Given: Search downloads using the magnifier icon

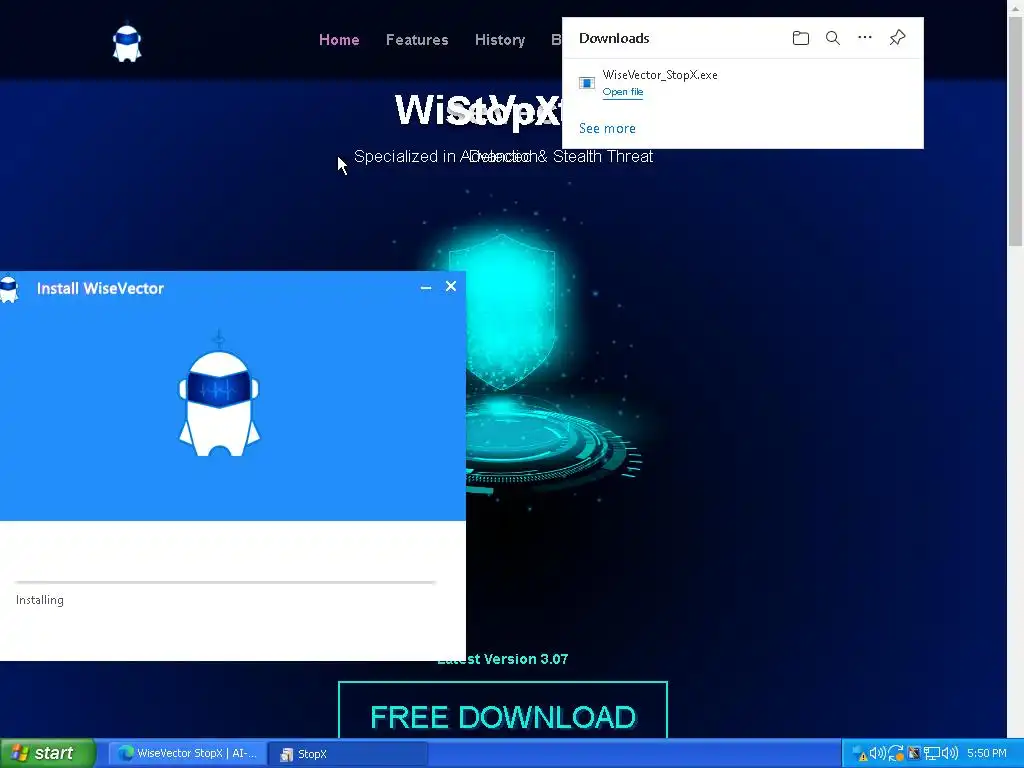Looking at the screenshot, I should 833,38.
